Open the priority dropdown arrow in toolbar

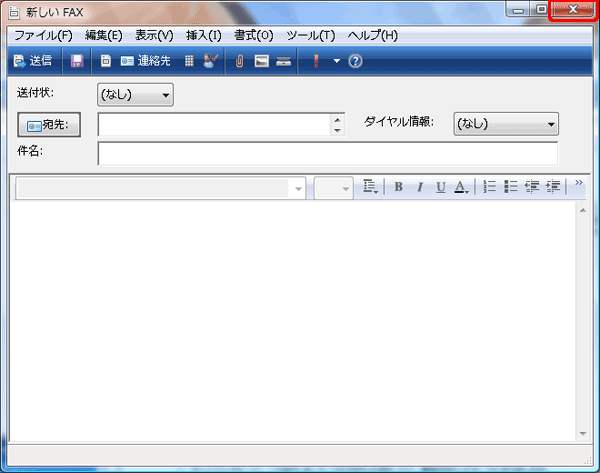point(336,61)
